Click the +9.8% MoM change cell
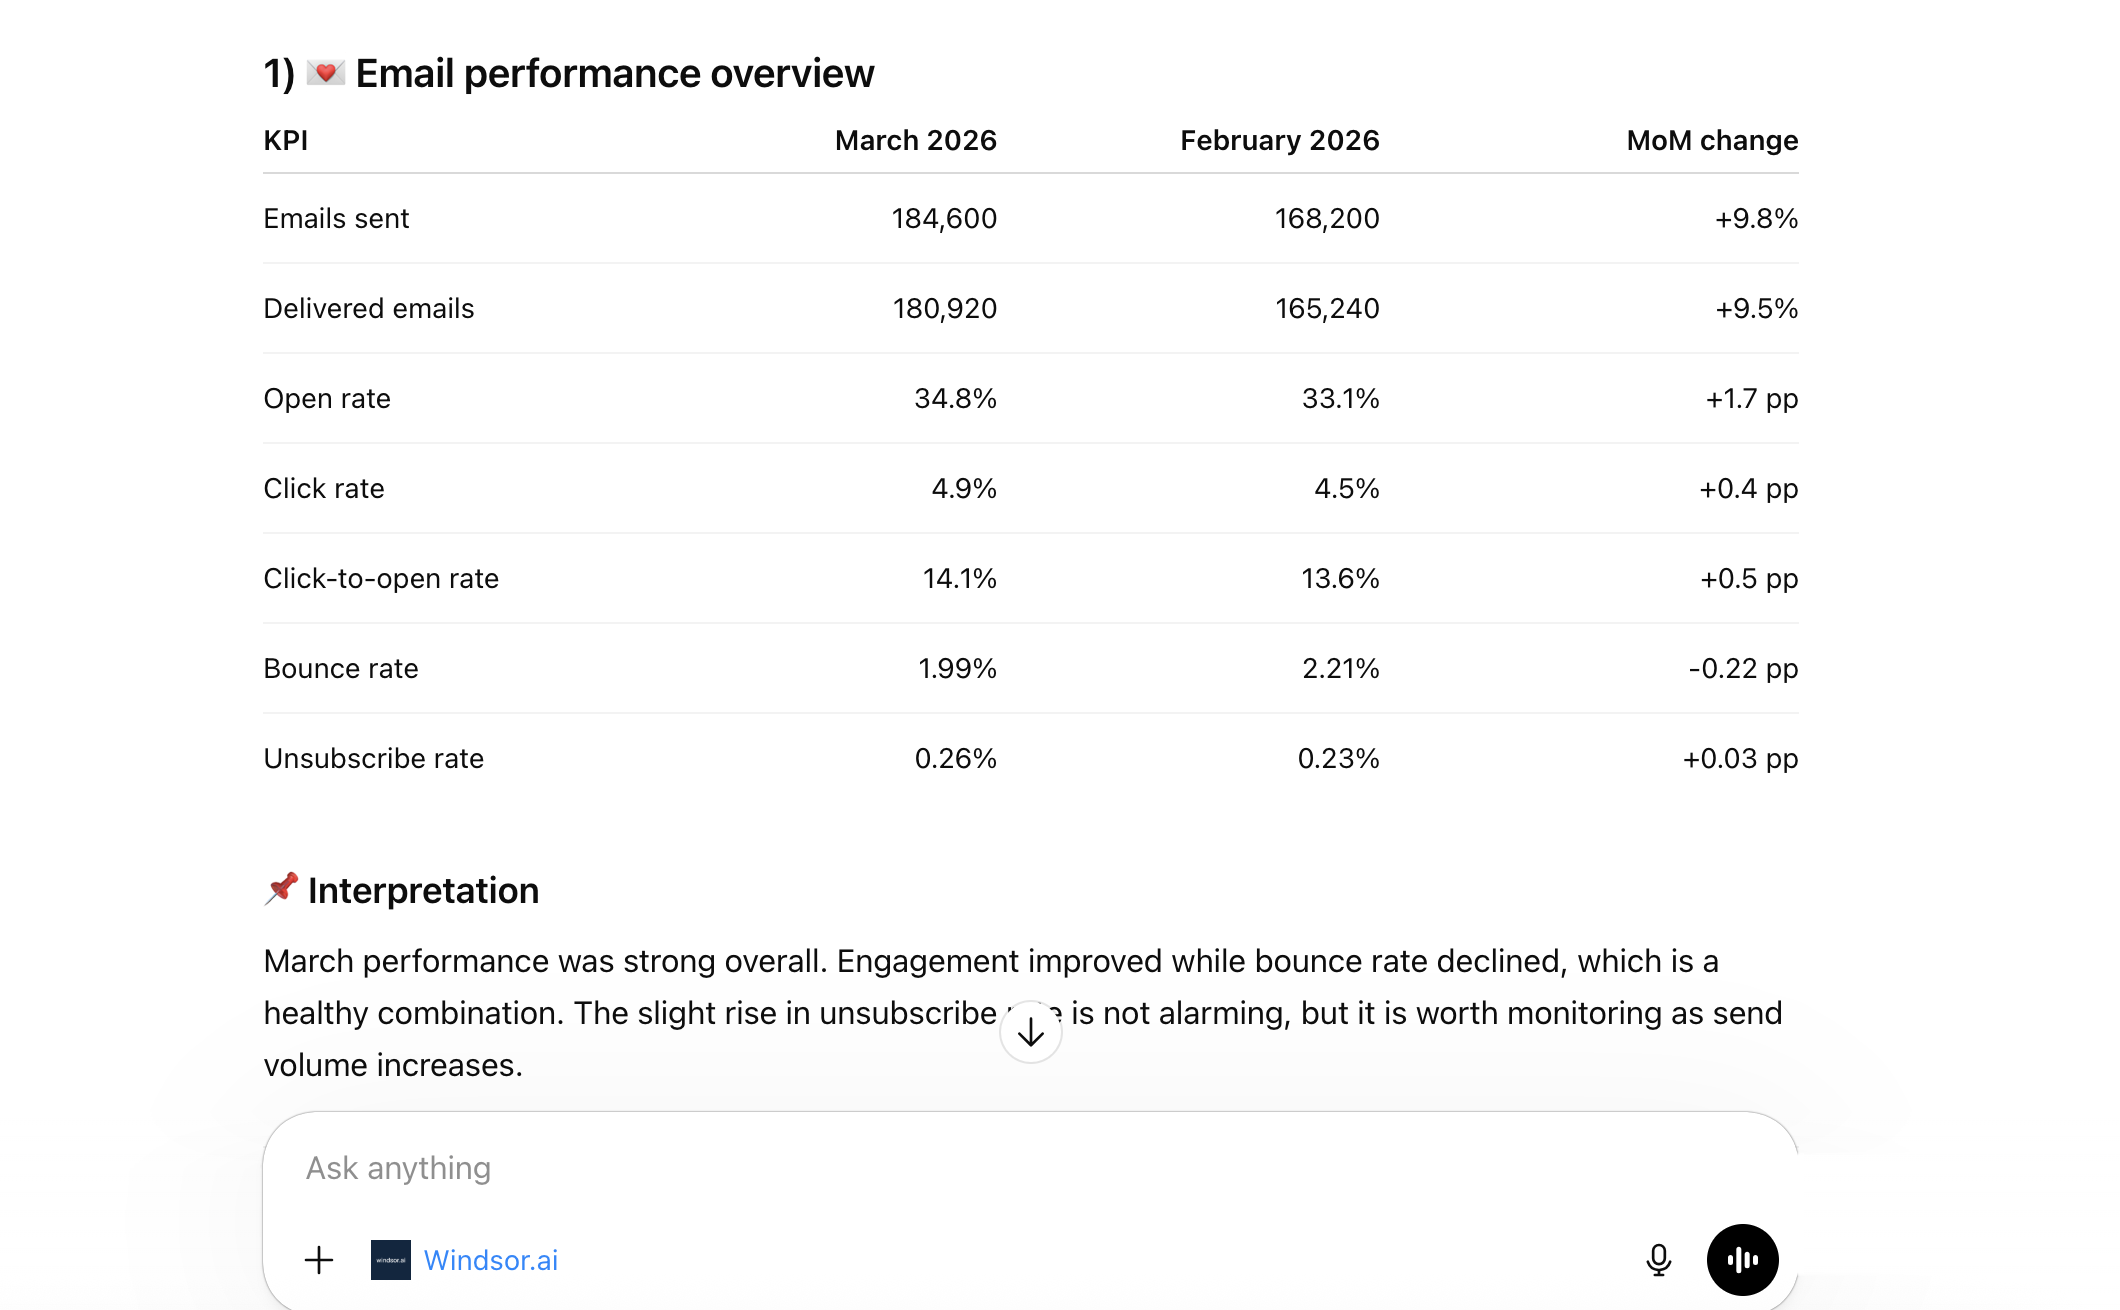 pyautogui.click(x=1756, y=218)
